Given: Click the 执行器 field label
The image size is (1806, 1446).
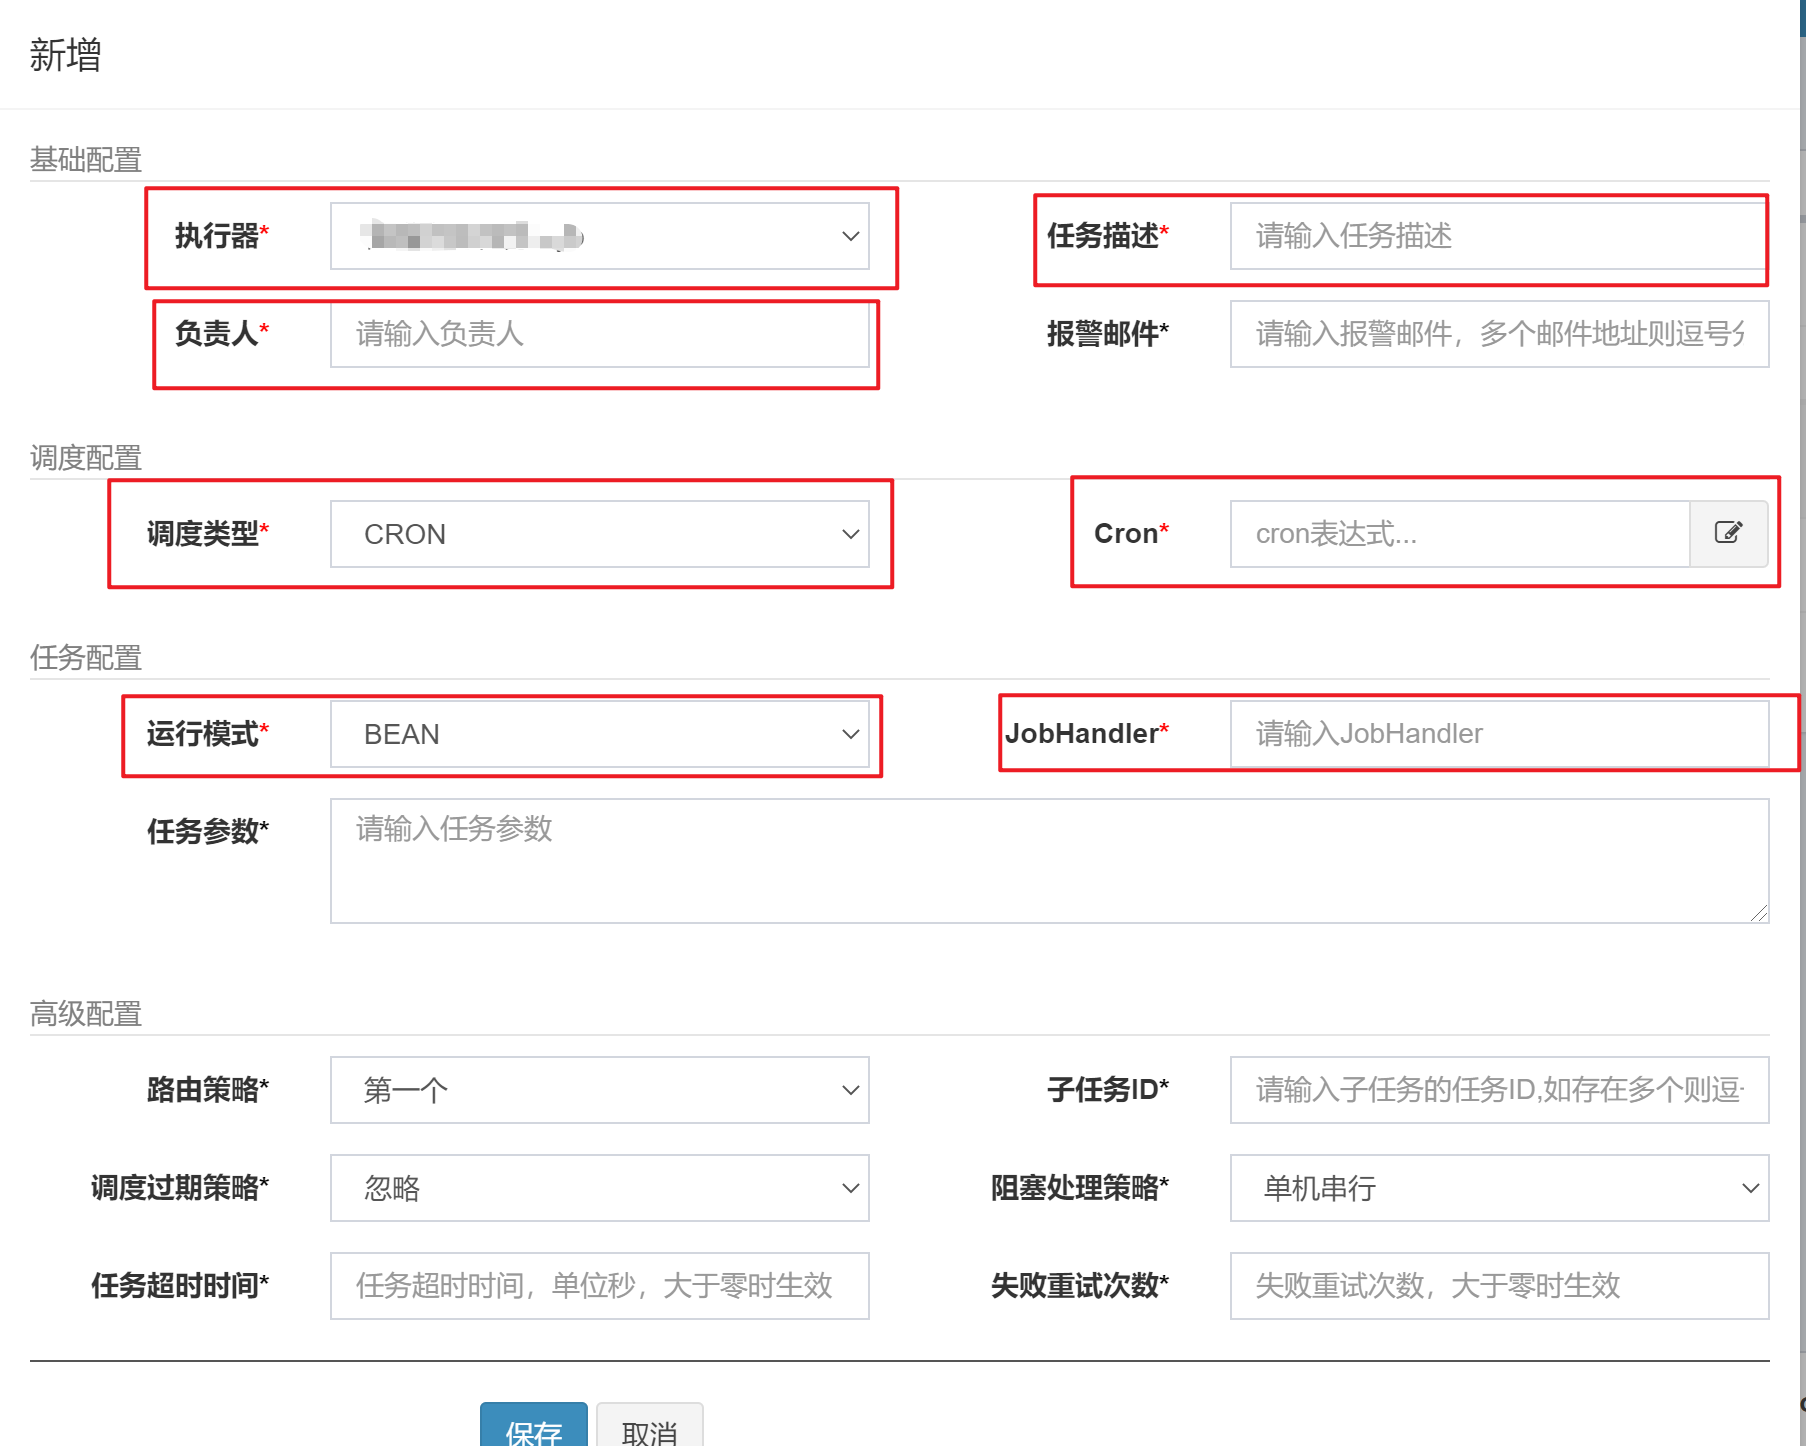Looking at the screenshot, I should tap(222, 236).
